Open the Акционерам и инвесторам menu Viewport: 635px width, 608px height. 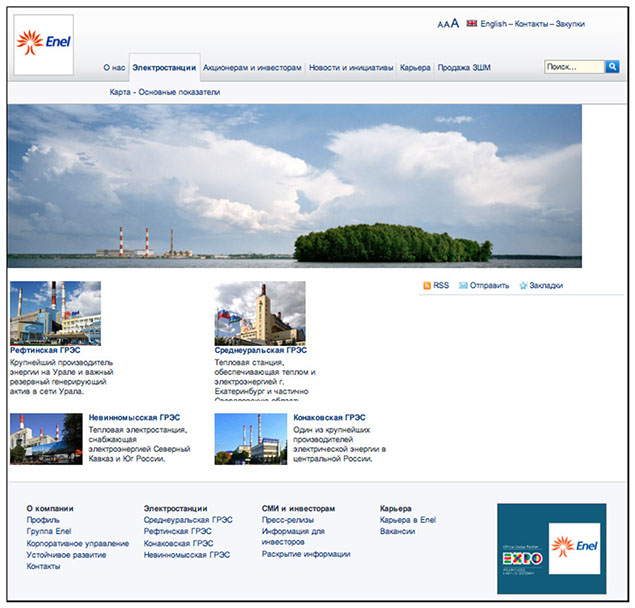point(252,68)
